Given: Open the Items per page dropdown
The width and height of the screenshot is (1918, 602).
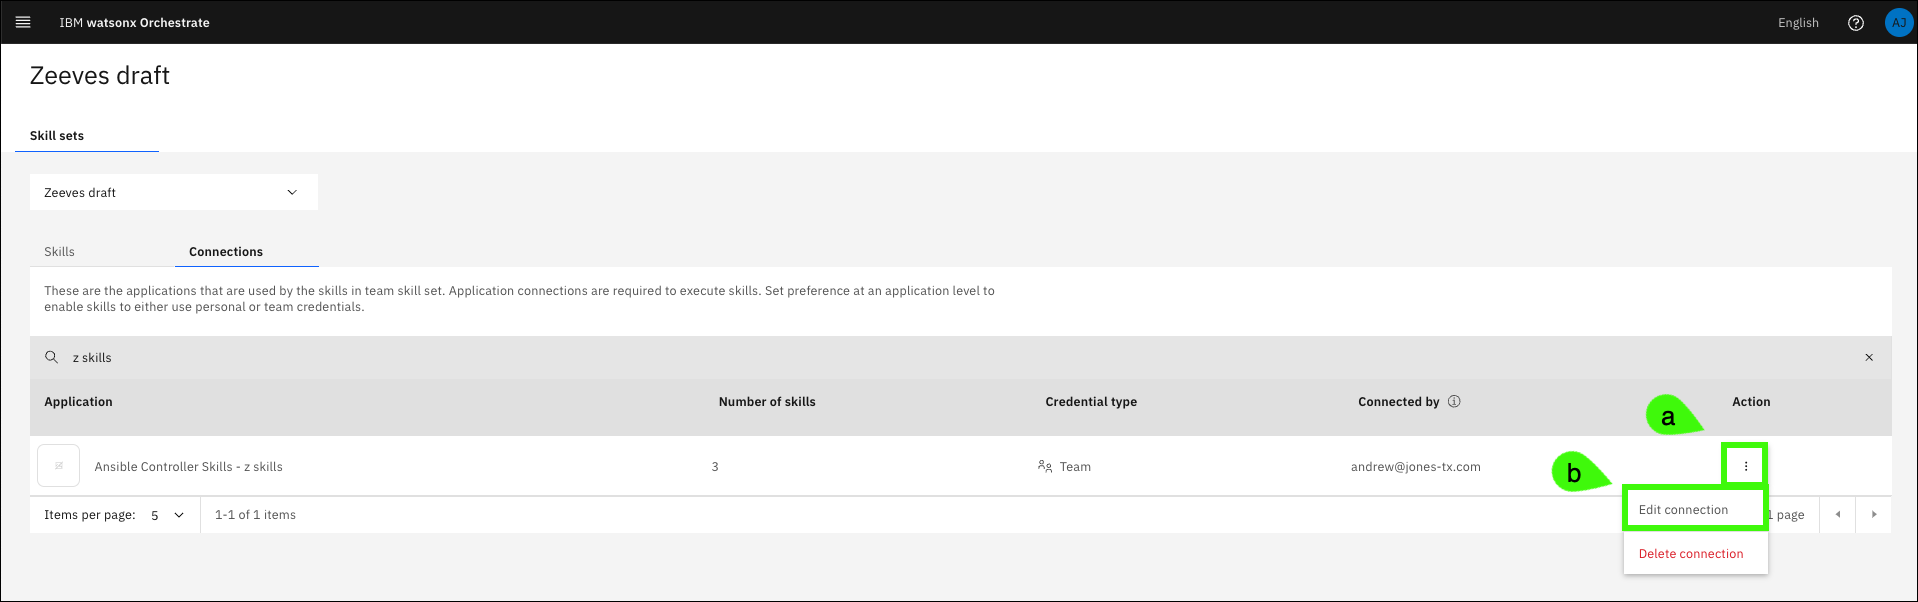Looking at the screenshot, I should pos(167,515).
